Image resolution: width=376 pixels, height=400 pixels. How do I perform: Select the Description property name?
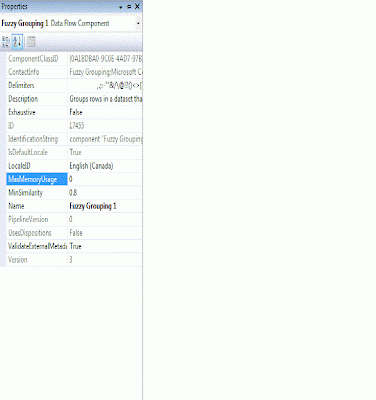23,99
